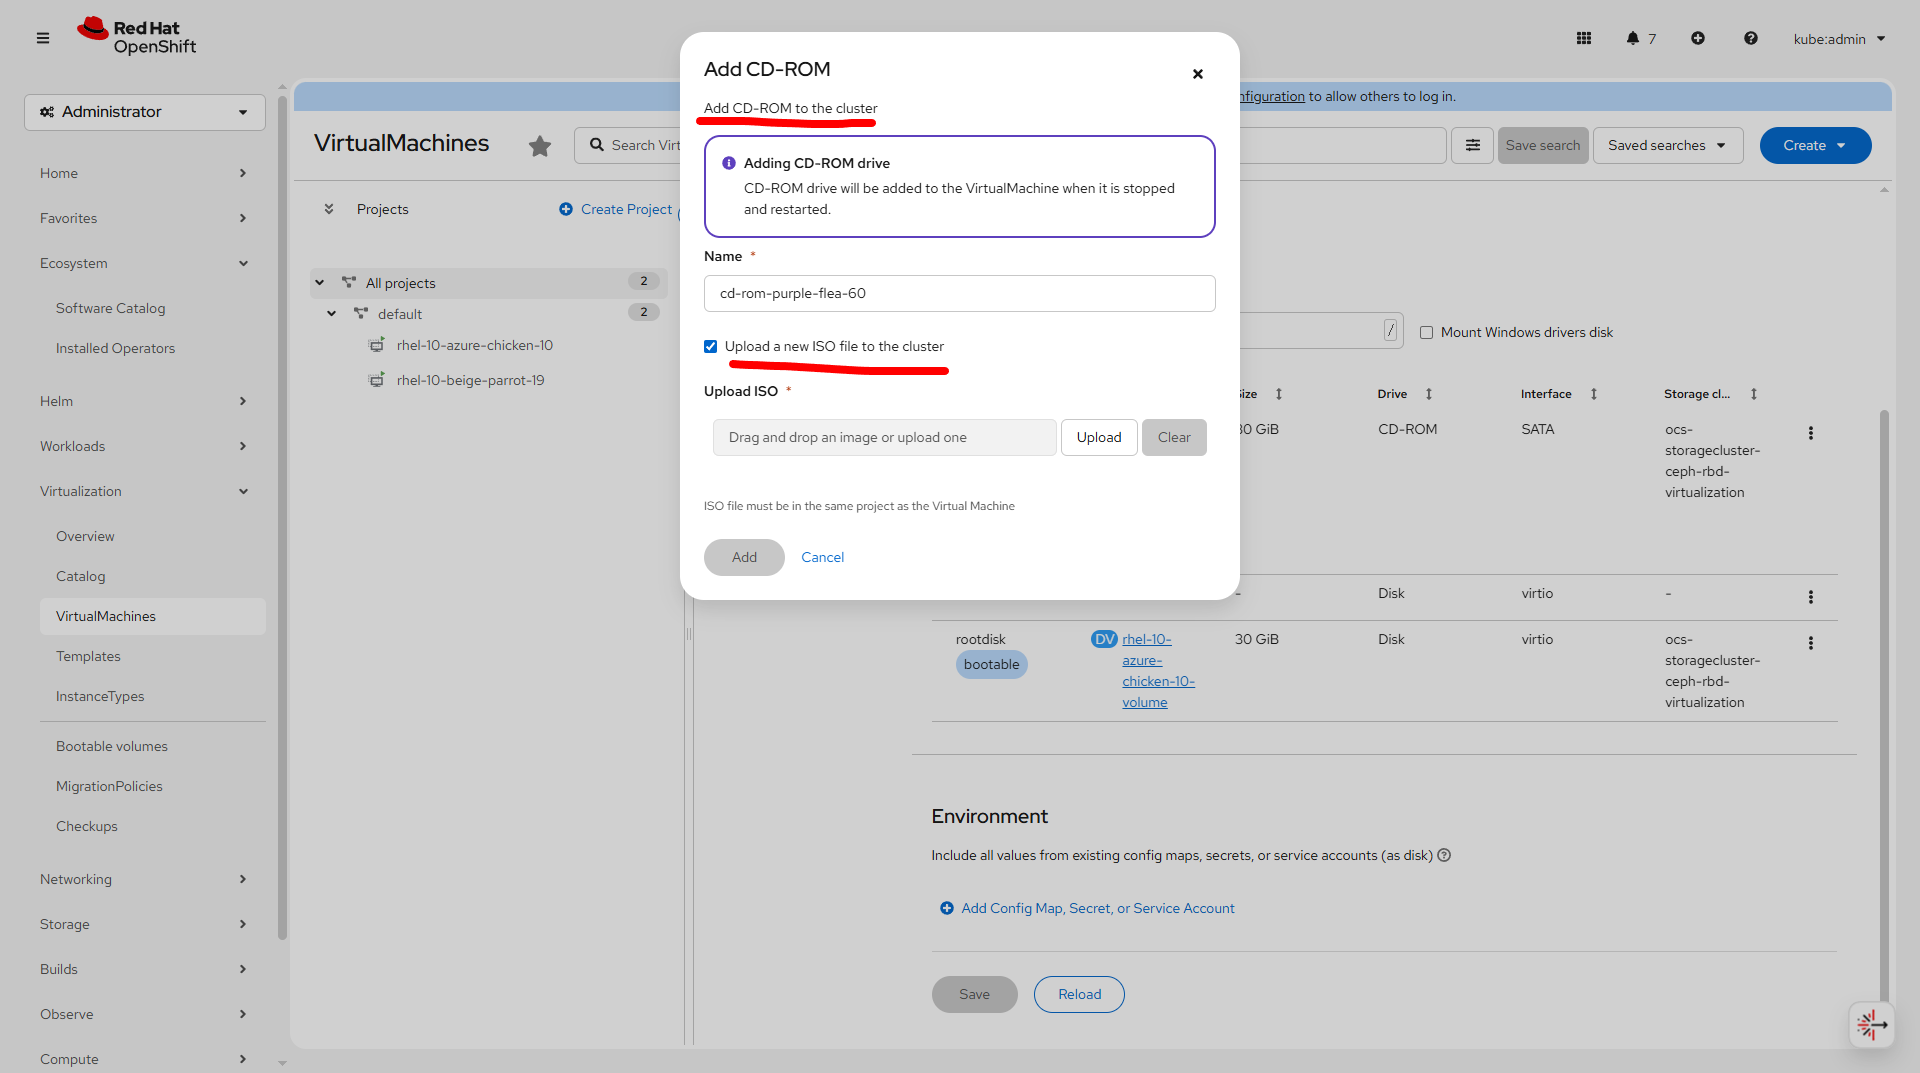Select rhel-10-azure-chicken-10 in the tree
The width and height of the screenshot is (1920, 1073).
click(x=474, y=346)
